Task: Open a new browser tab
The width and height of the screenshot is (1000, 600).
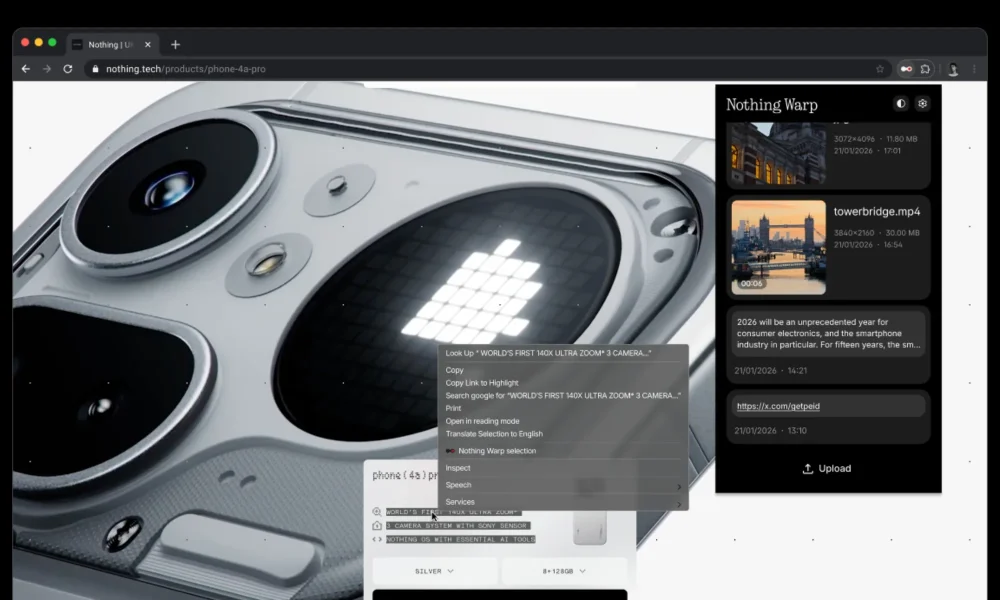Action: (x=176, y=44)
